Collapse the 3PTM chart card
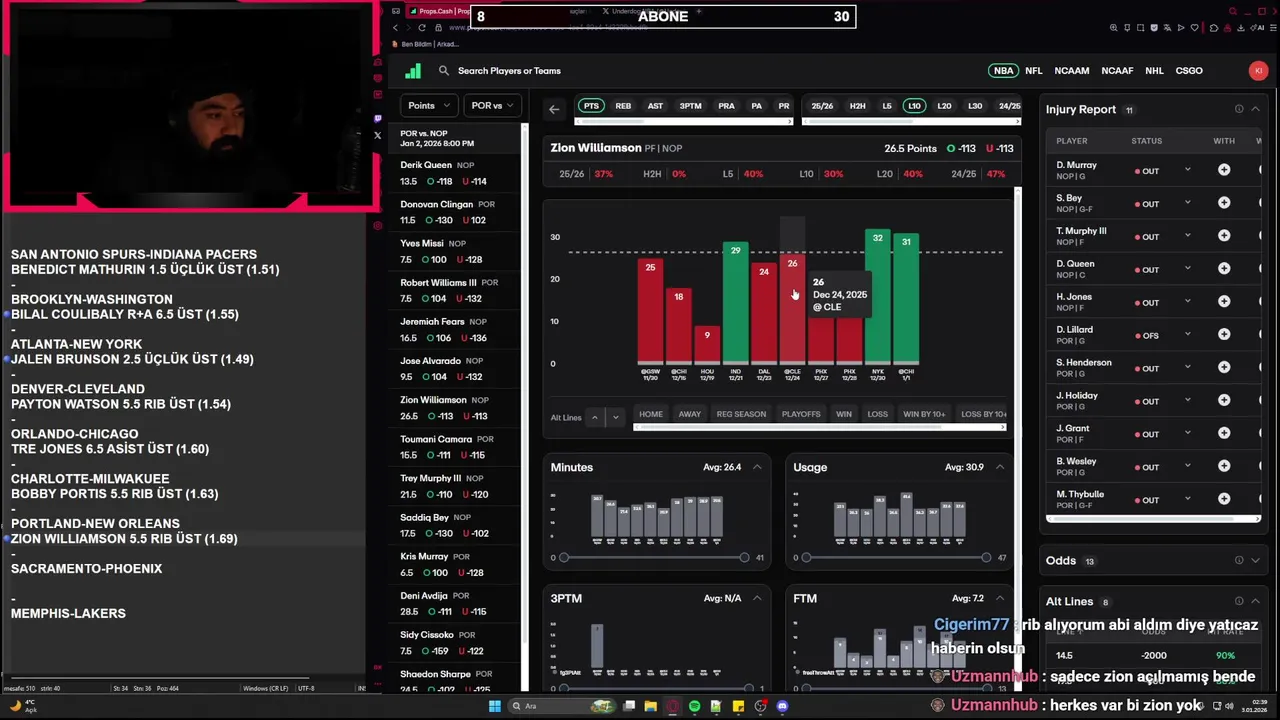 757,598
